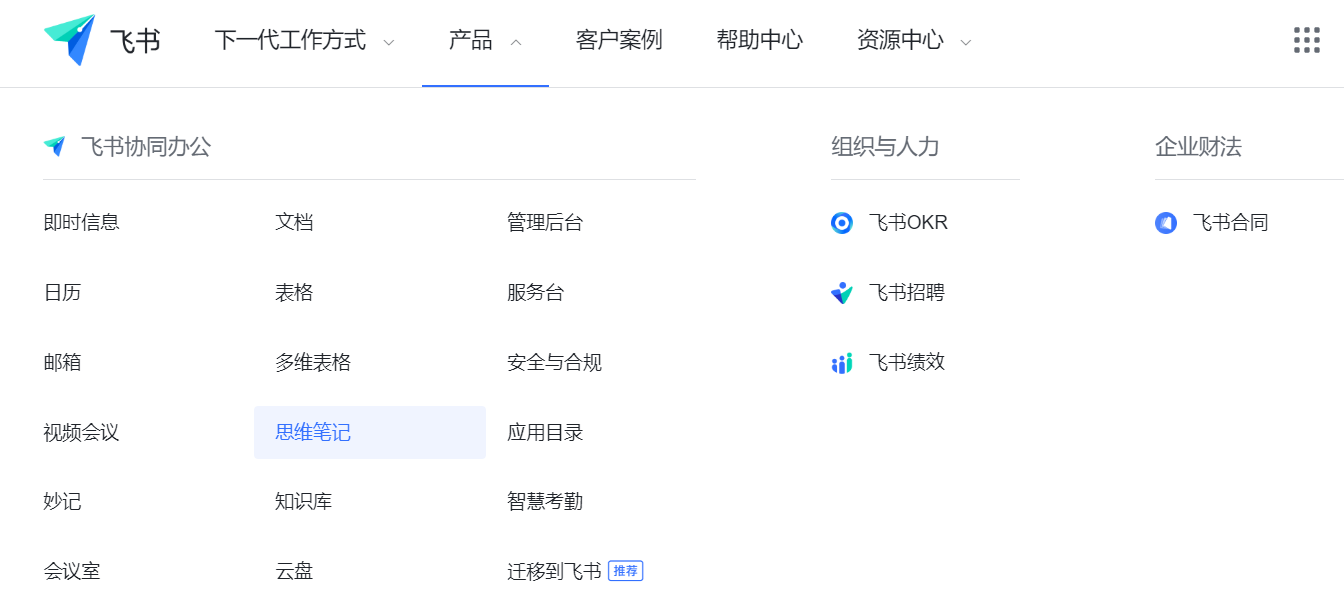
Task: Click the Feishu OKR circular icon
Action: point(842,223)
